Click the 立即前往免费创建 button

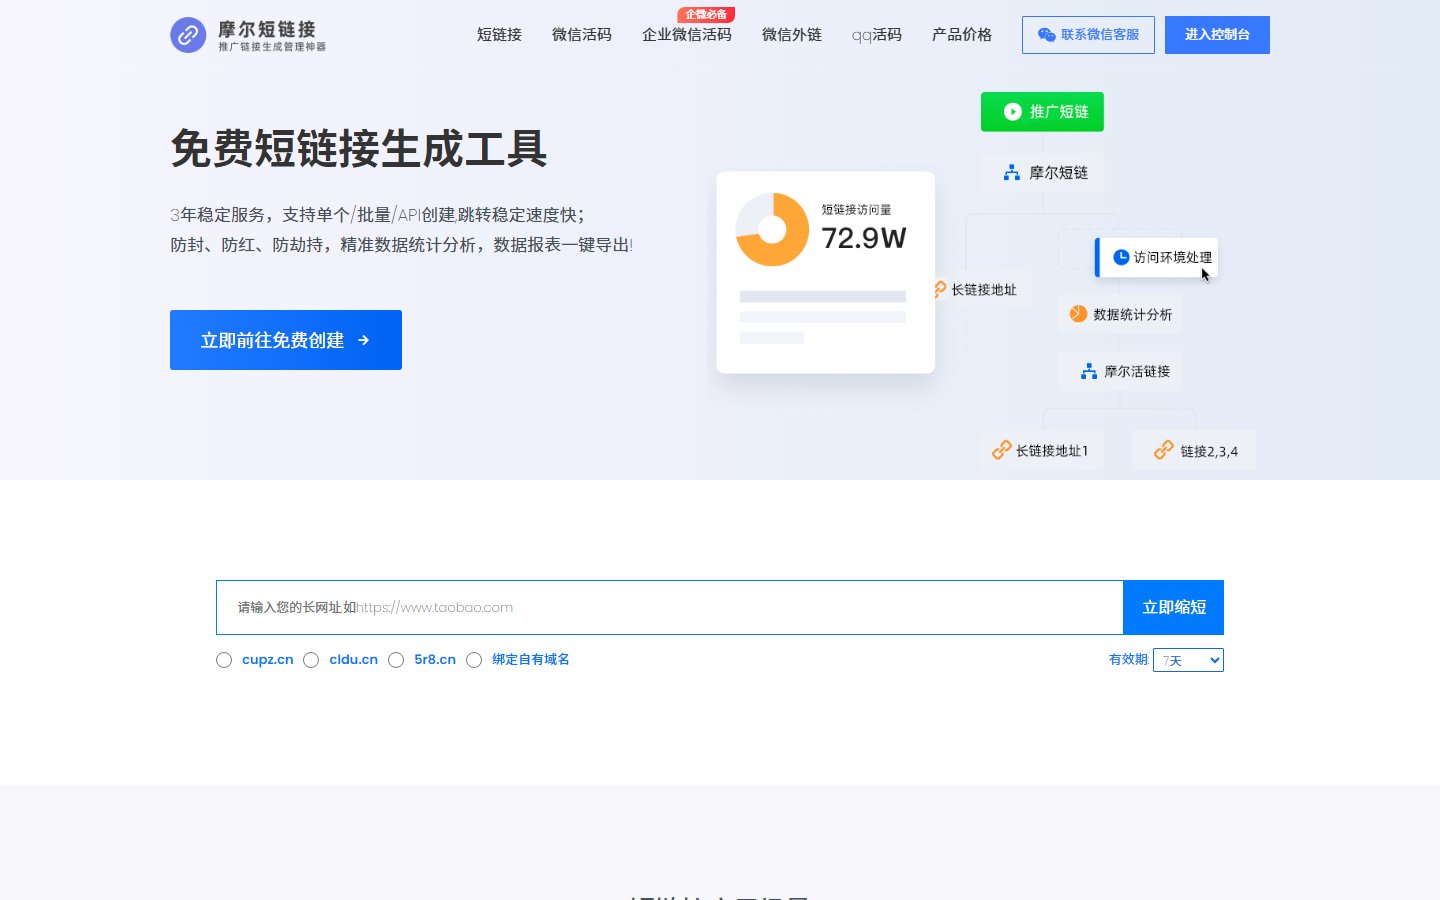(286, 340)
